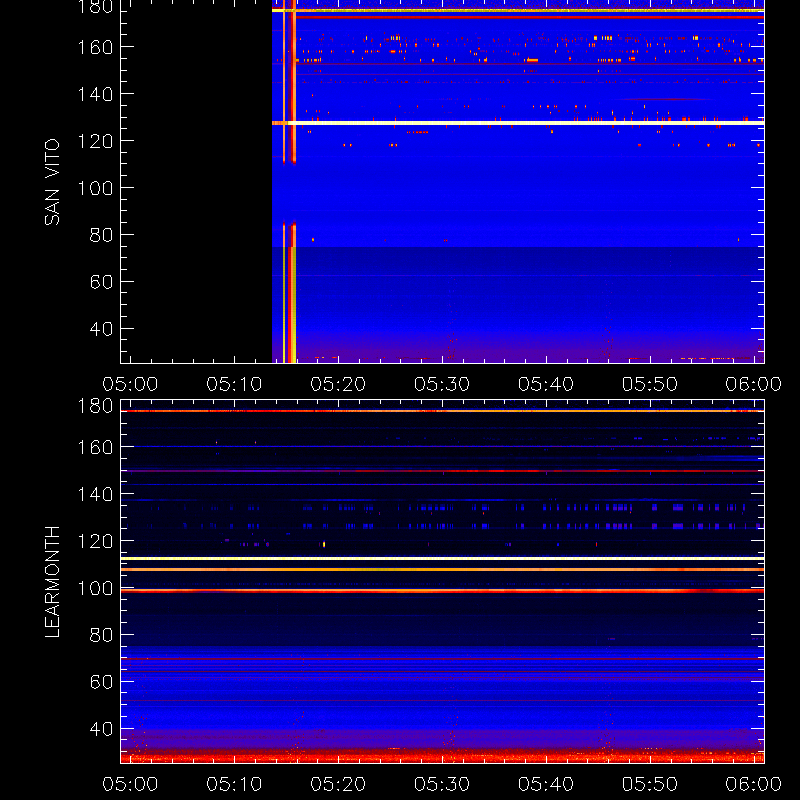Pick the 120 frequency label on Learmonth axis
The image size is (800, 800).
tap(95, 541)
